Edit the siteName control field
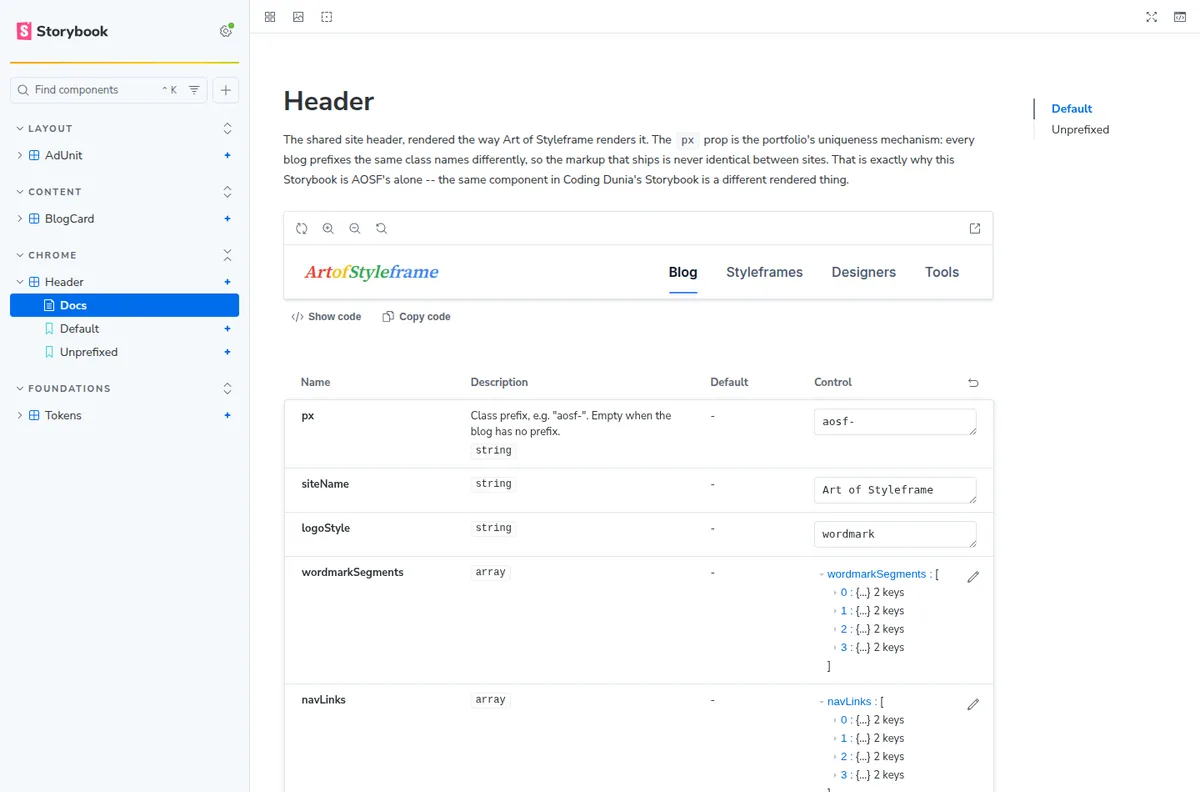Viewport: 1200px width, 792px height. (895, 490)
